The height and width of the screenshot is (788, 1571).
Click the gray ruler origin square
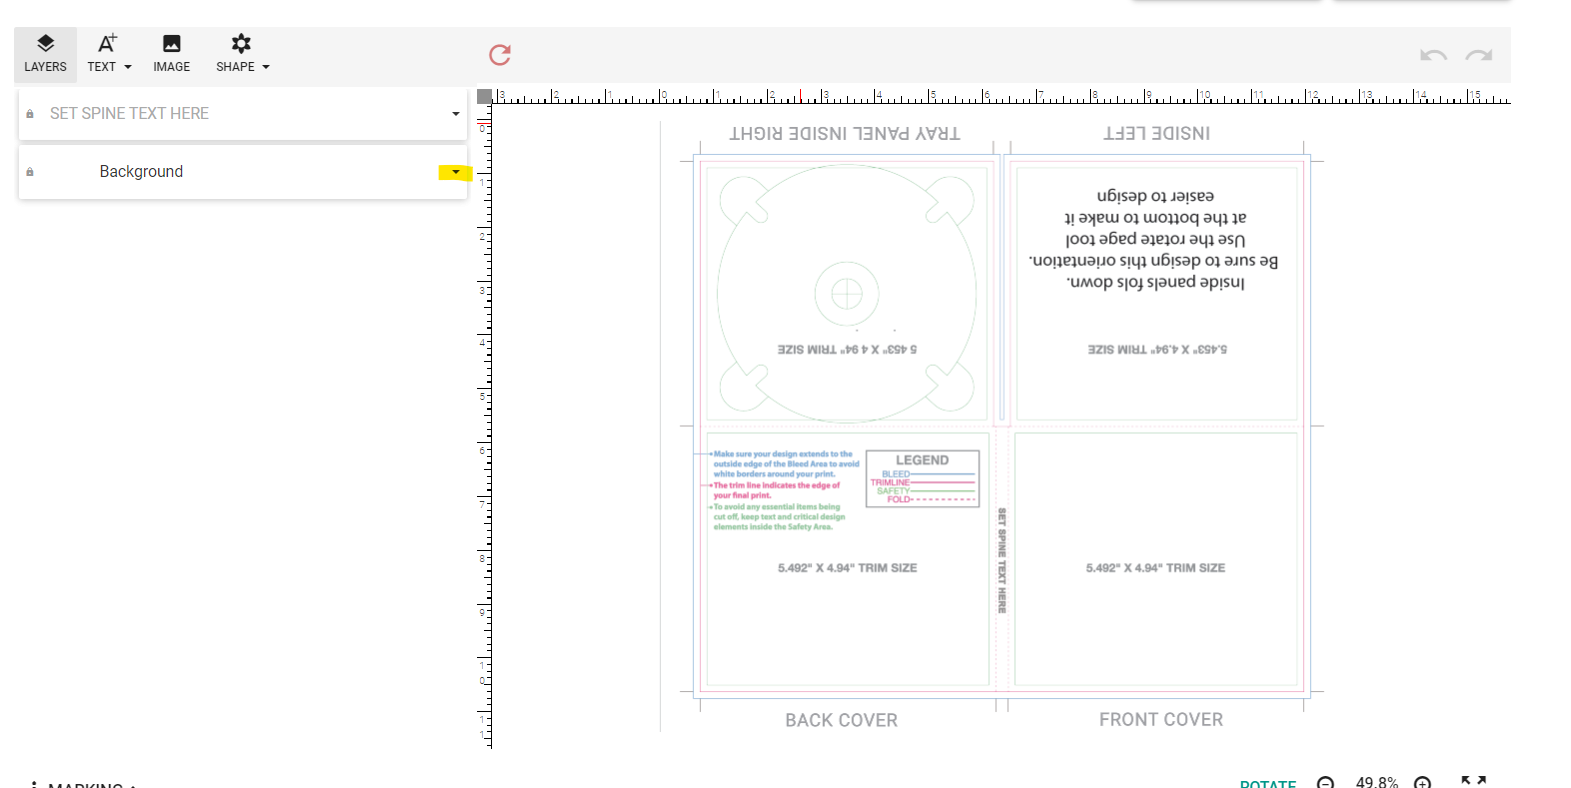pyautogui.click(x=485, y=96)
